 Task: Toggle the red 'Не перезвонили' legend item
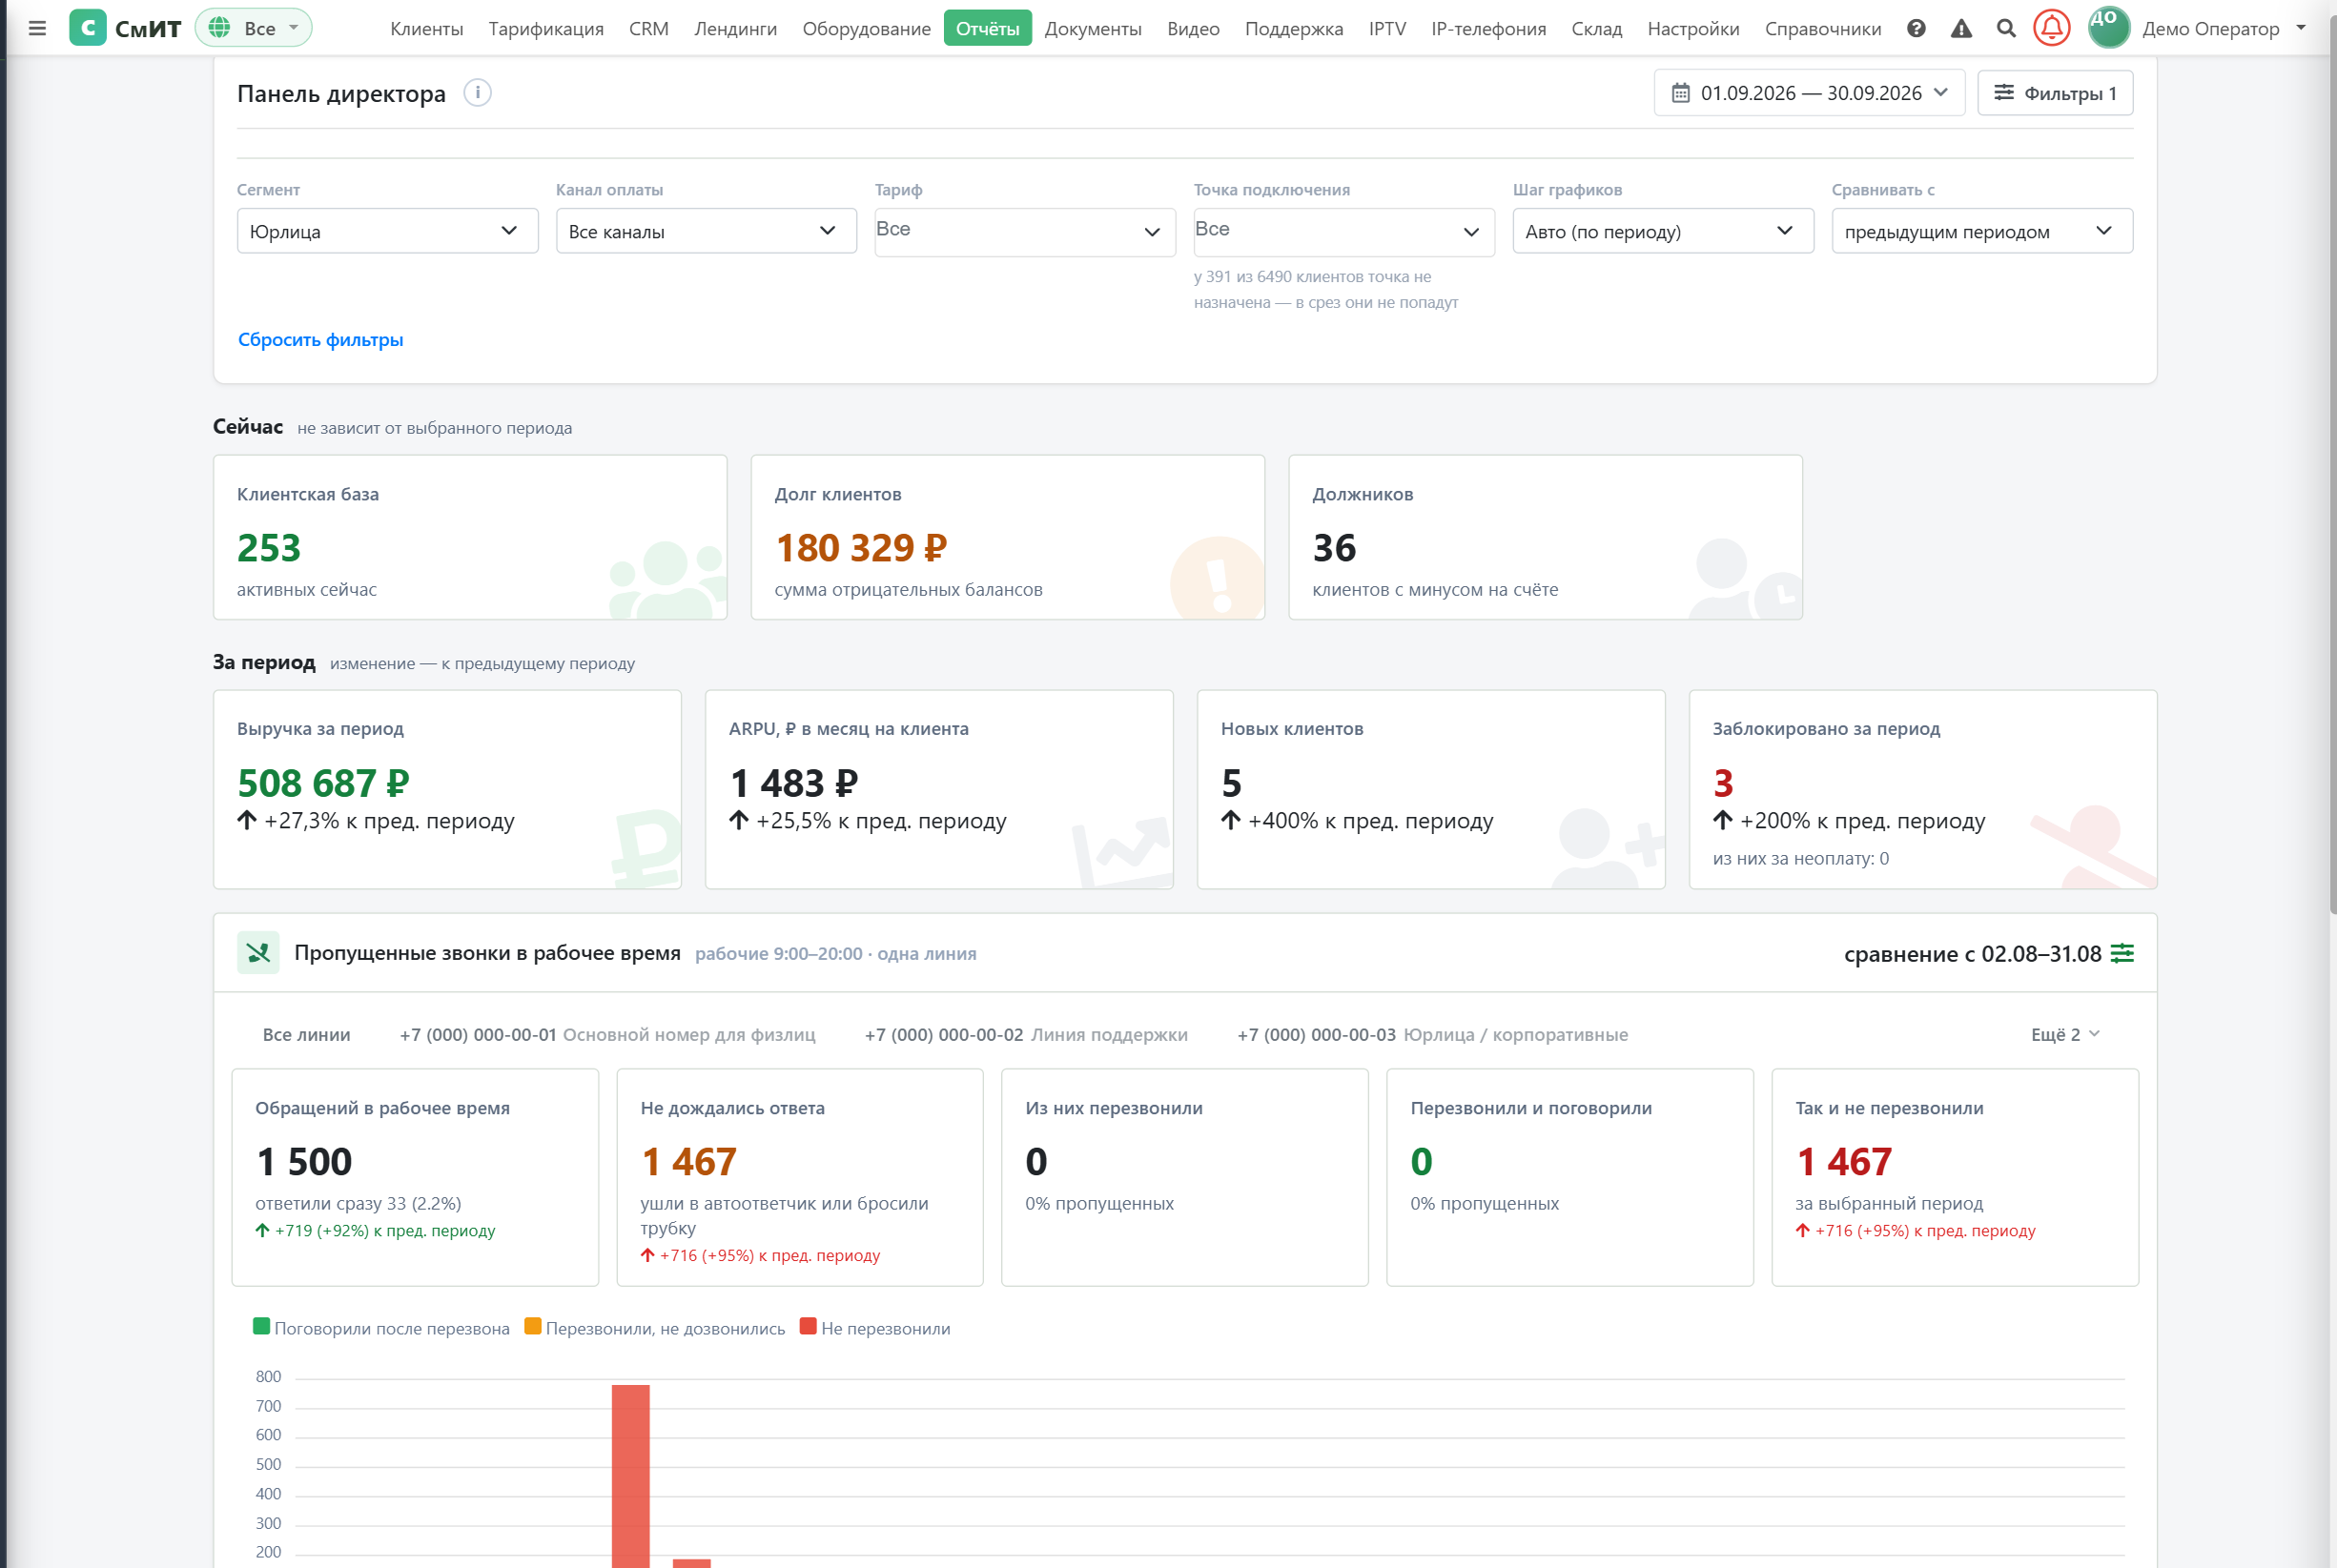click(875, 1328)
